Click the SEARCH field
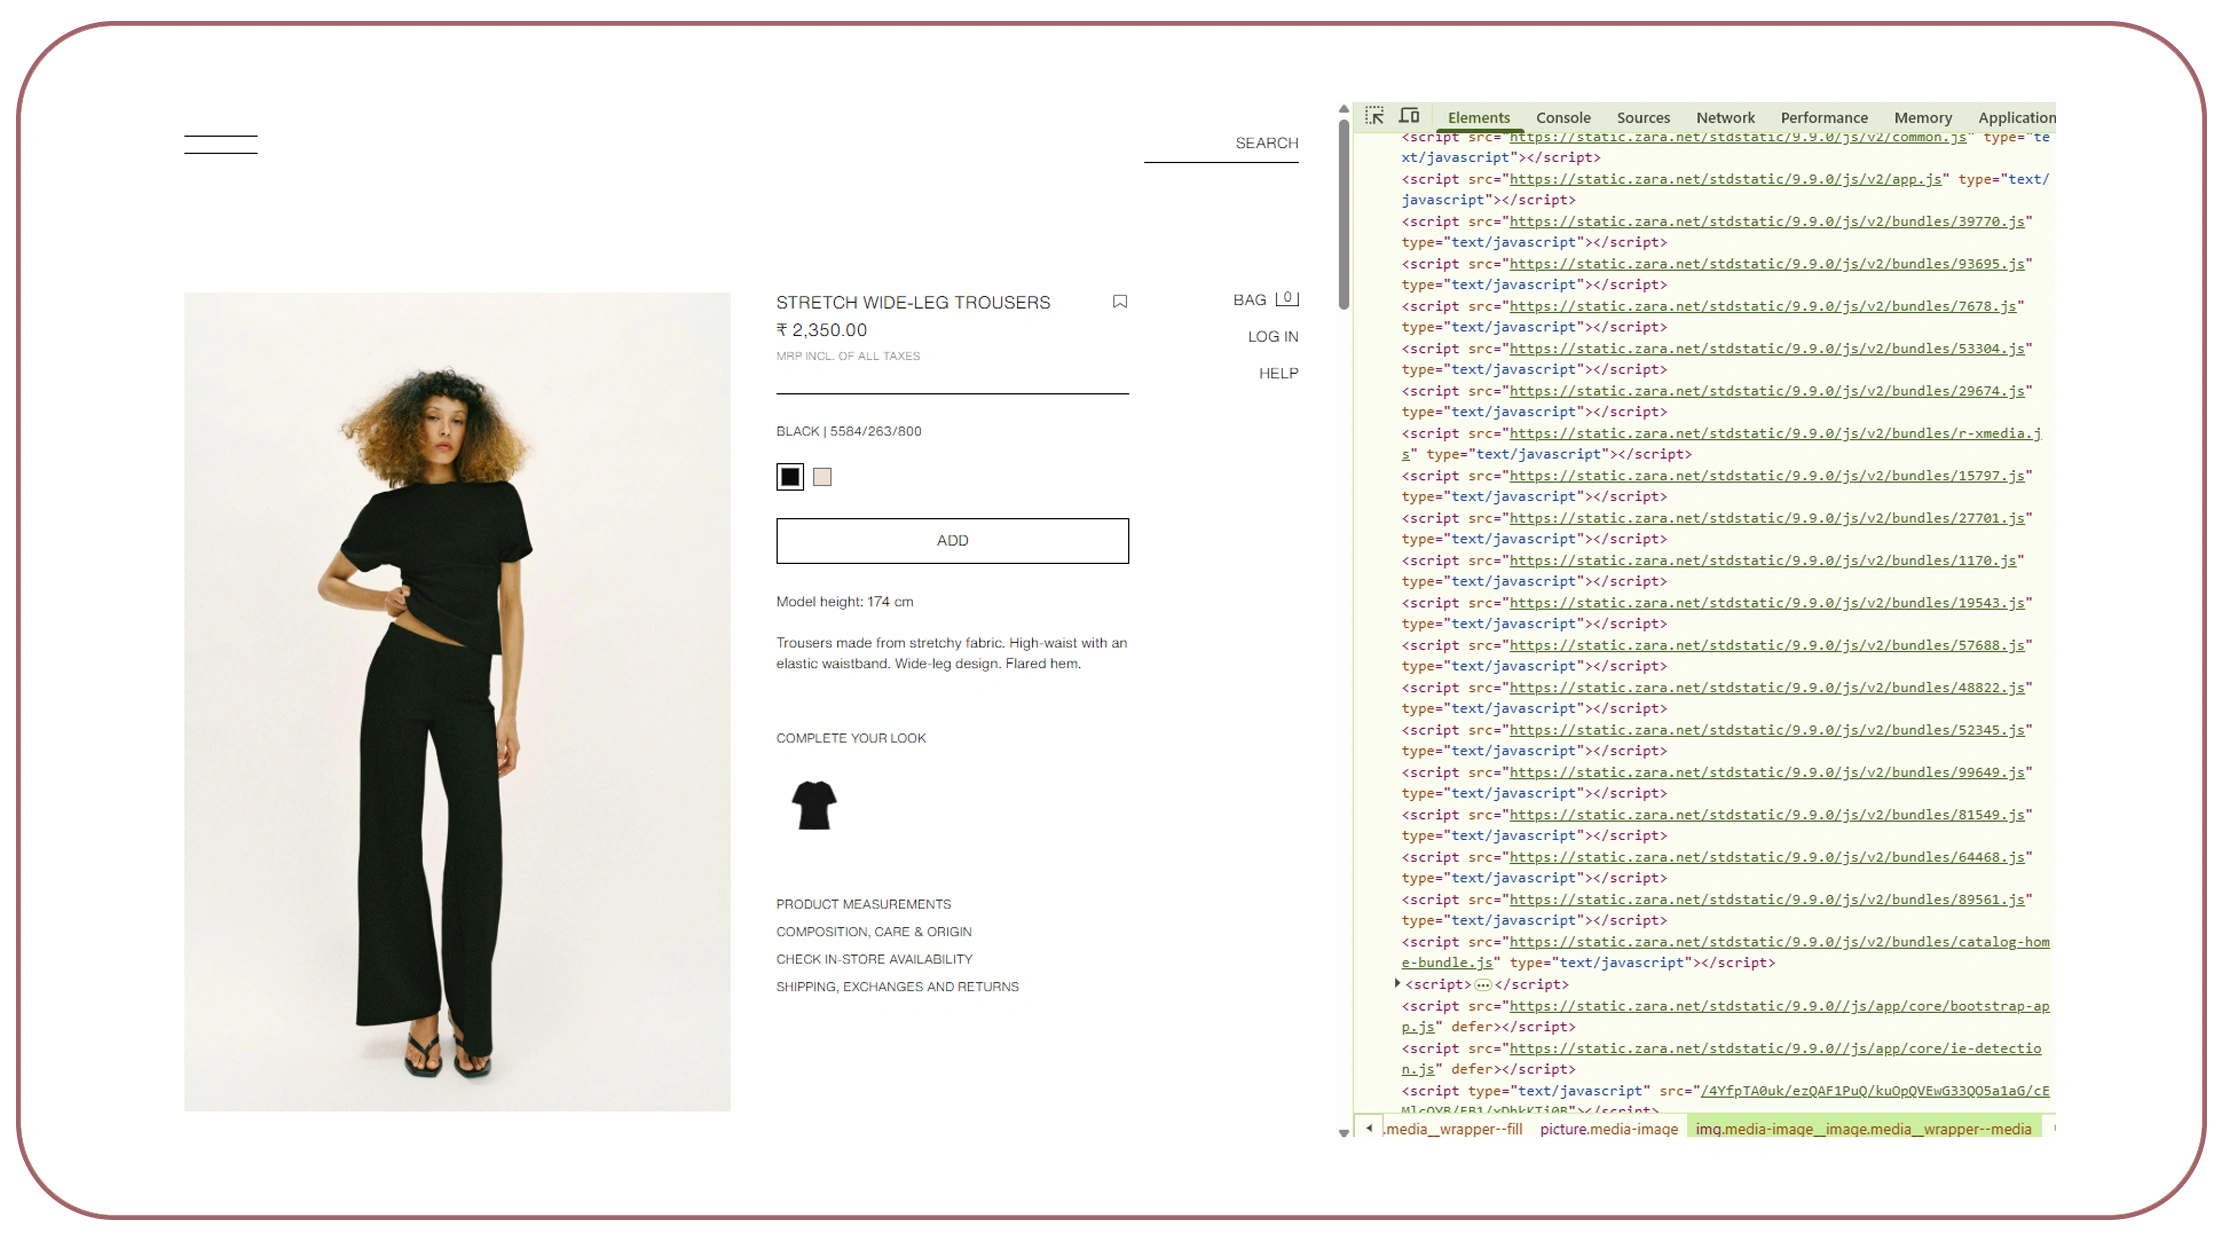 (1221, 144)
